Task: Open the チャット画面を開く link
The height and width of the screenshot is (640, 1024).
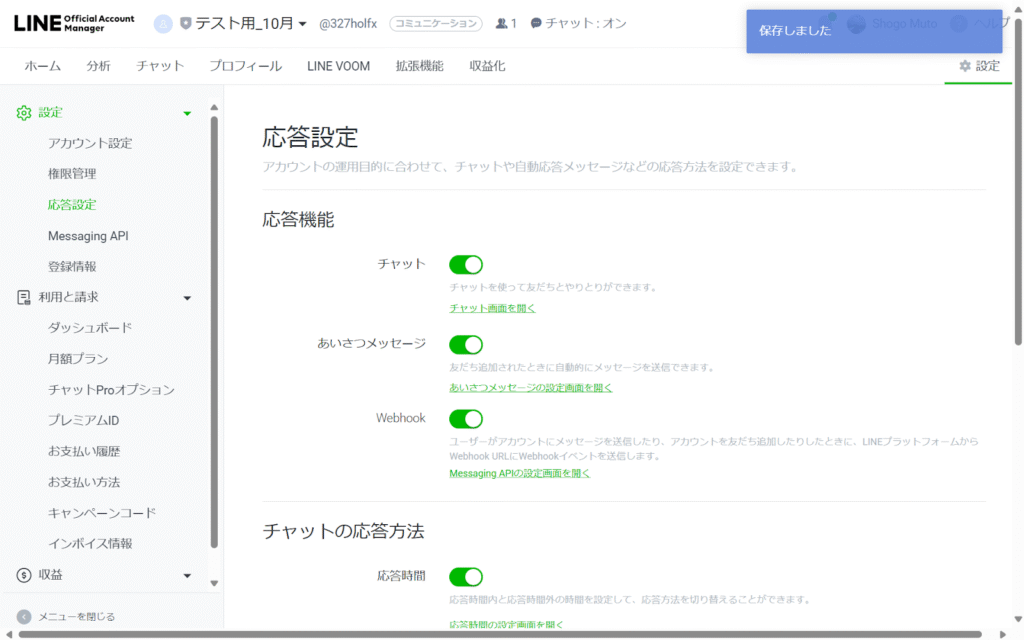Action: pos(492,308)
